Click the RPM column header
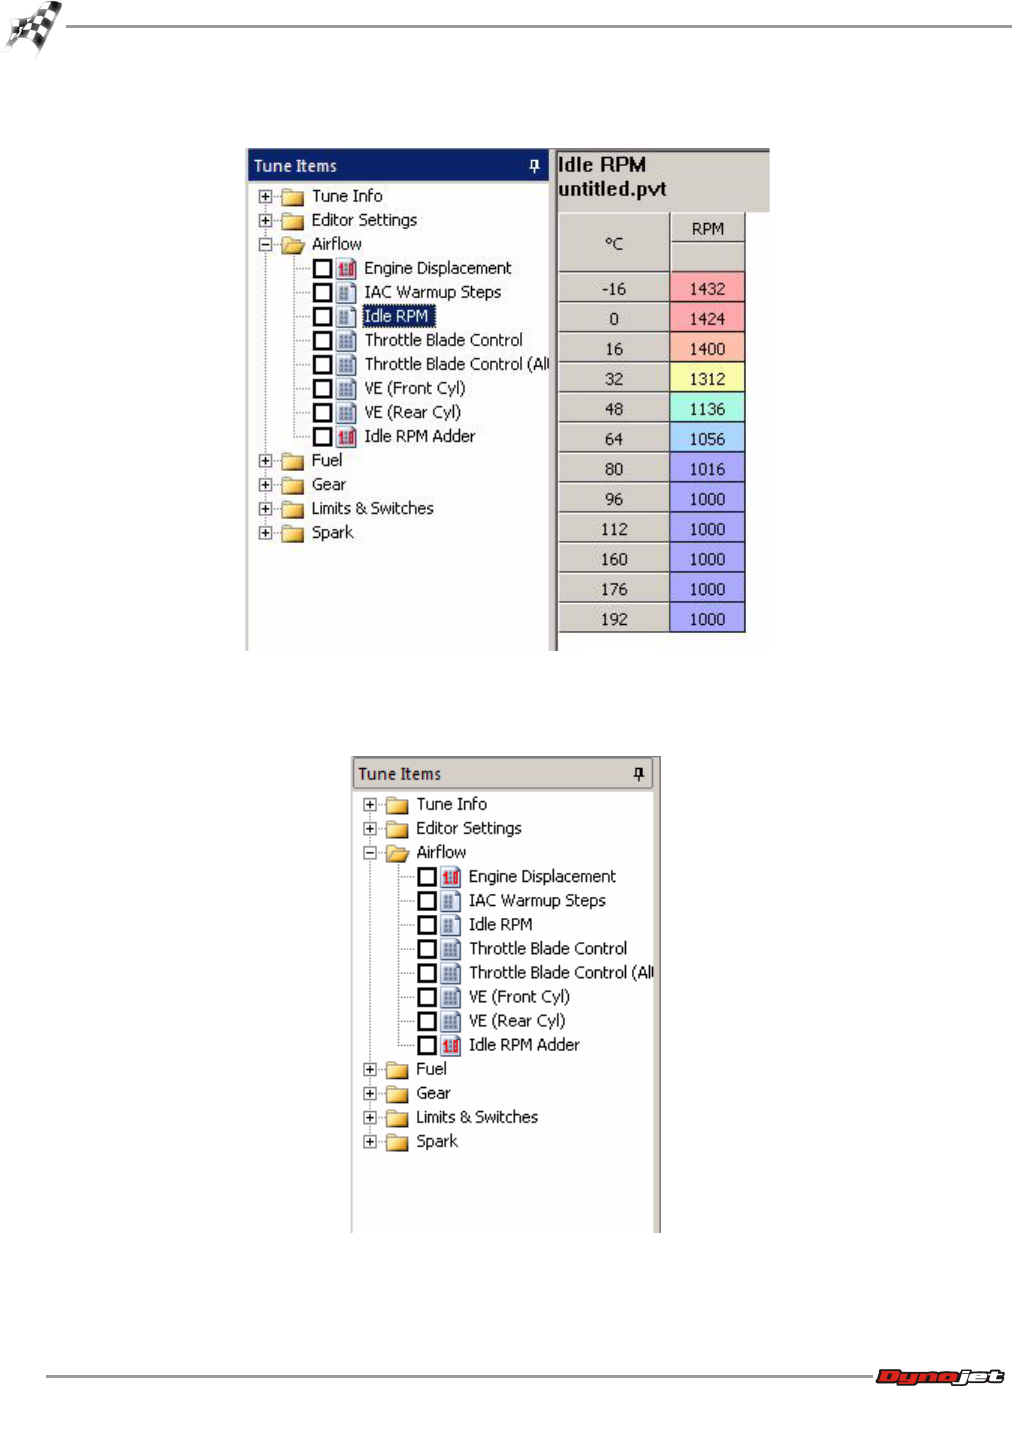This screenshot has height=1432, width=1012. point(707,229)
